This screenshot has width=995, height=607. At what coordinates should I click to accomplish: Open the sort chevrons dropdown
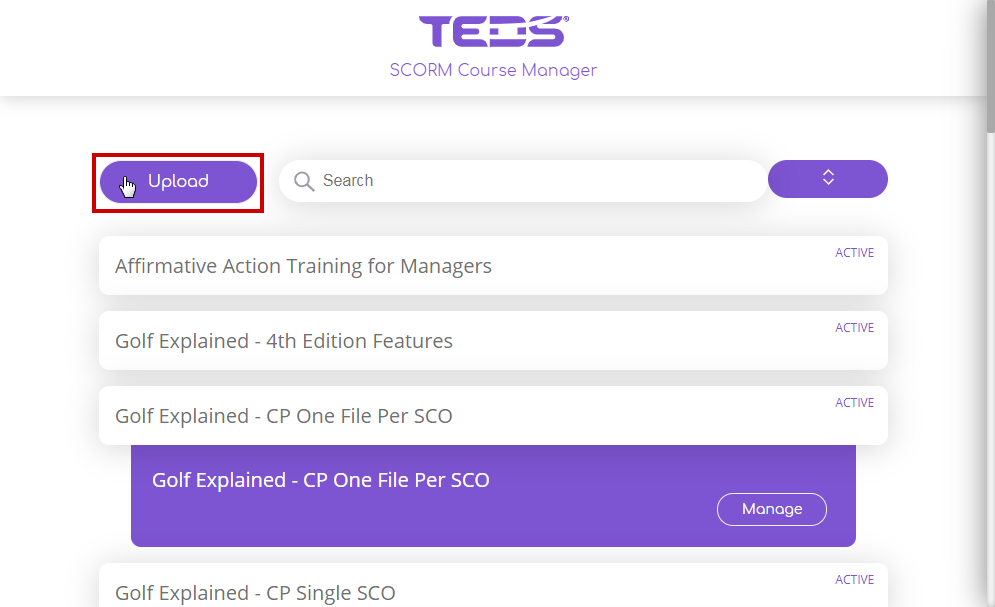point(827,178)
